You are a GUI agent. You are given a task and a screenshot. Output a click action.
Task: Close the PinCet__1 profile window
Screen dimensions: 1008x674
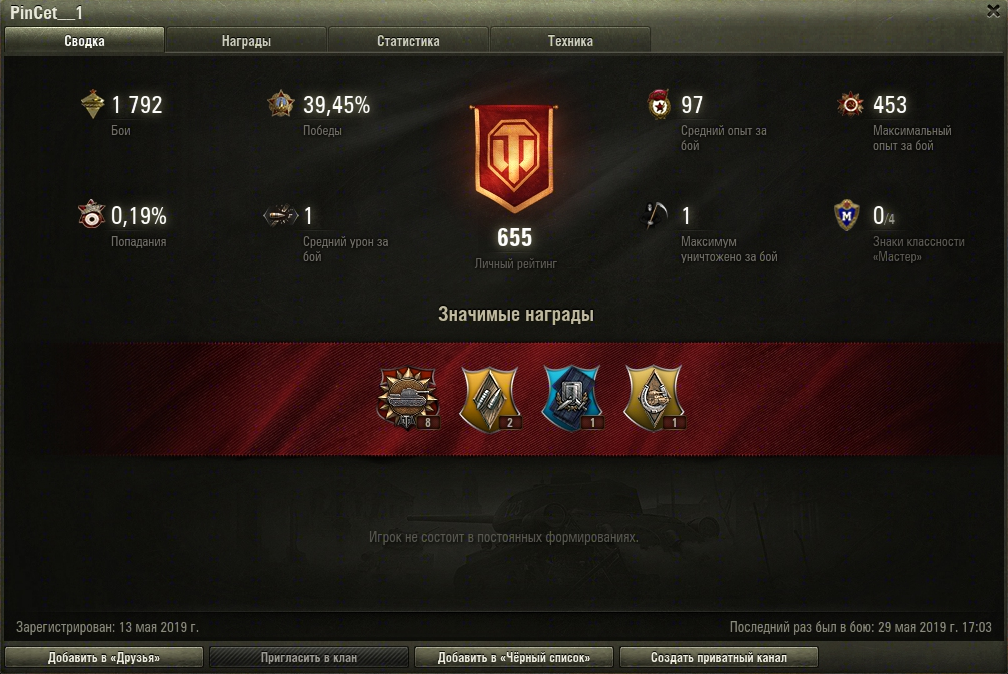click(993, 11)
